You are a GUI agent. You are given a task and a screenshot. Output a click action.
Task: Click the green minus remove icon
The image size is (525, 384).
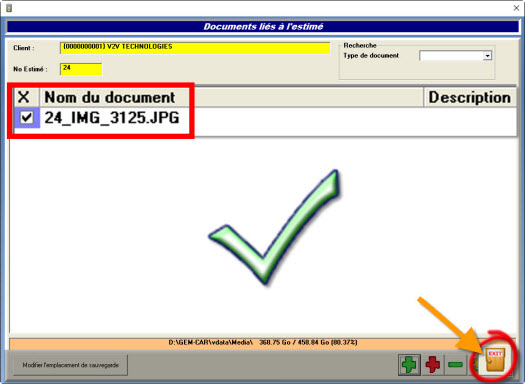click(x=455, y=364)
